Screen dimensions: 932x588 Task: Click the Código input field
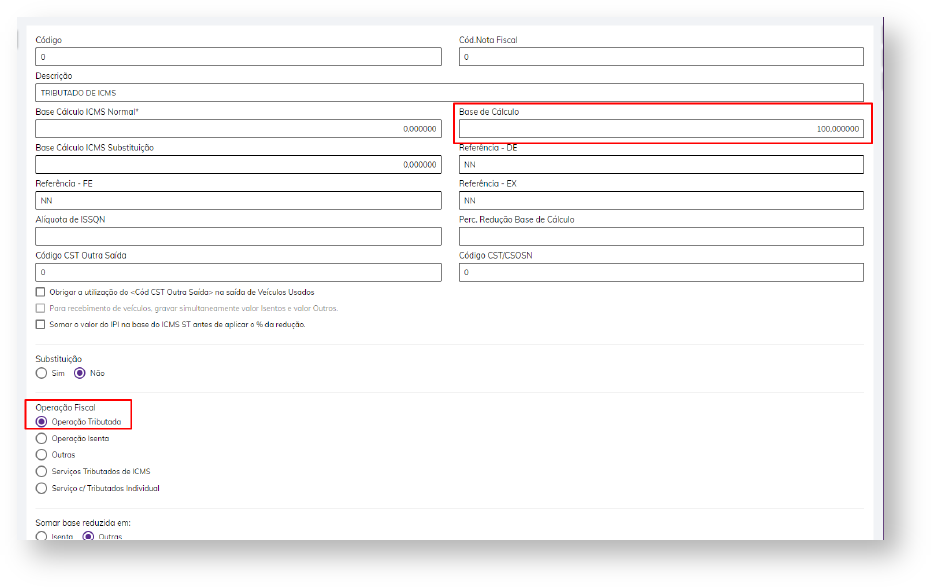tap(238, 57)
